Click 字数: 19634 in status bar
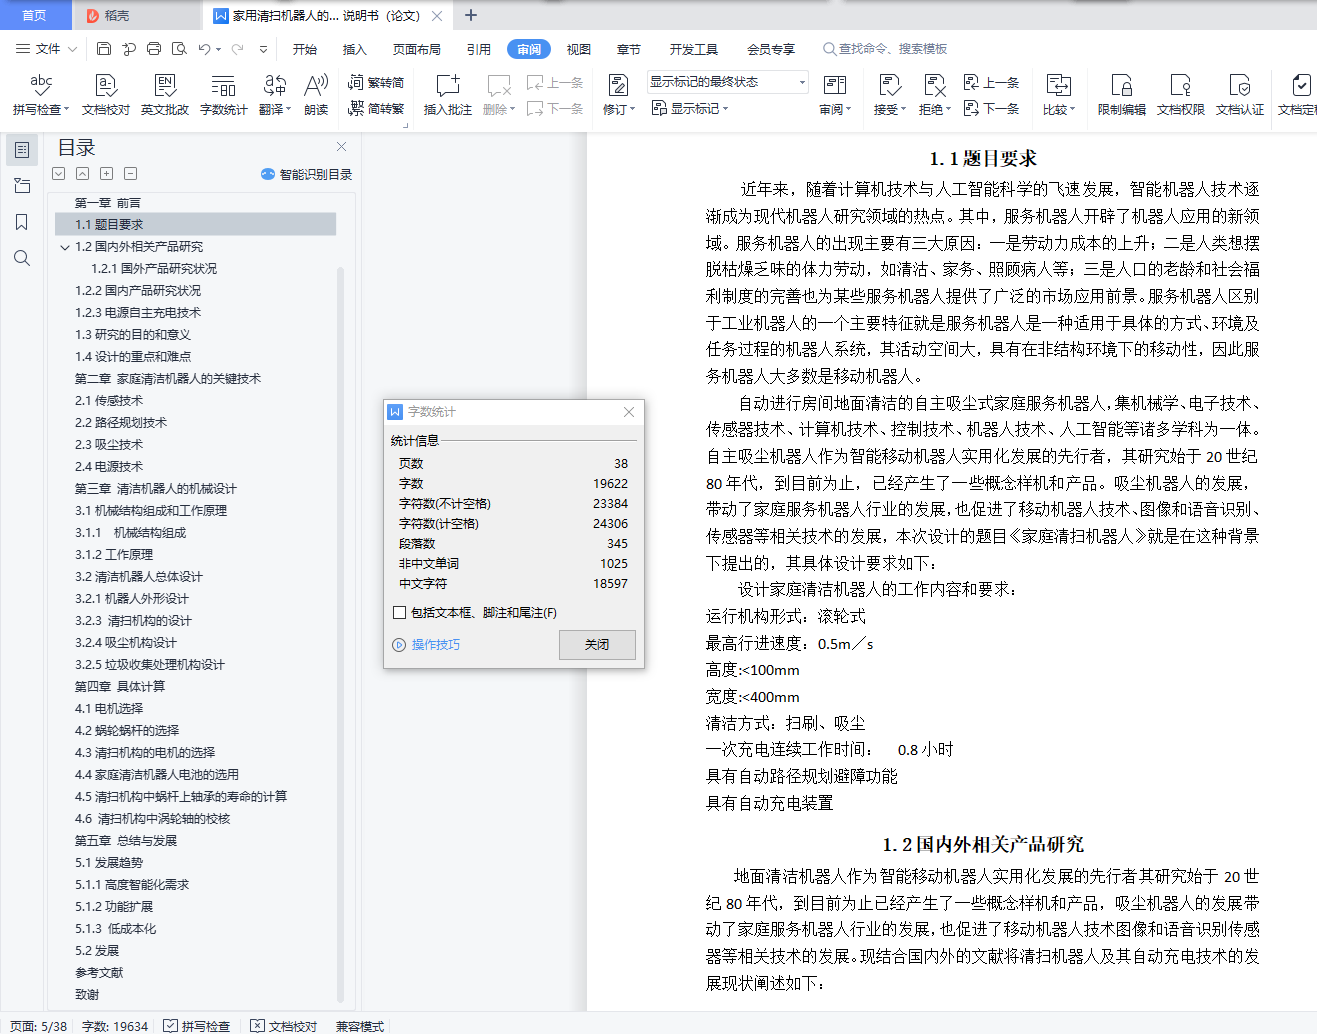Image resolution: width=1317 pixels, height=1034 pixels. 115,1026
